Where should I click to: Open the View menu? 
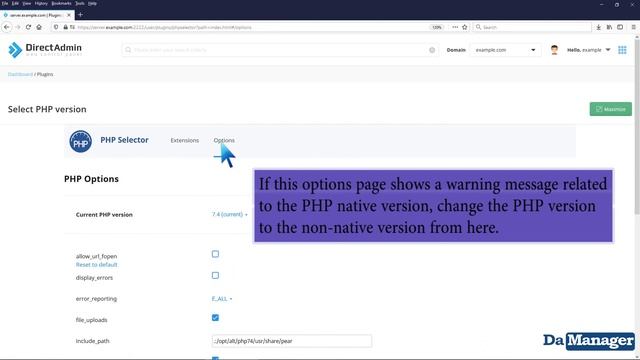click(27, 3)
